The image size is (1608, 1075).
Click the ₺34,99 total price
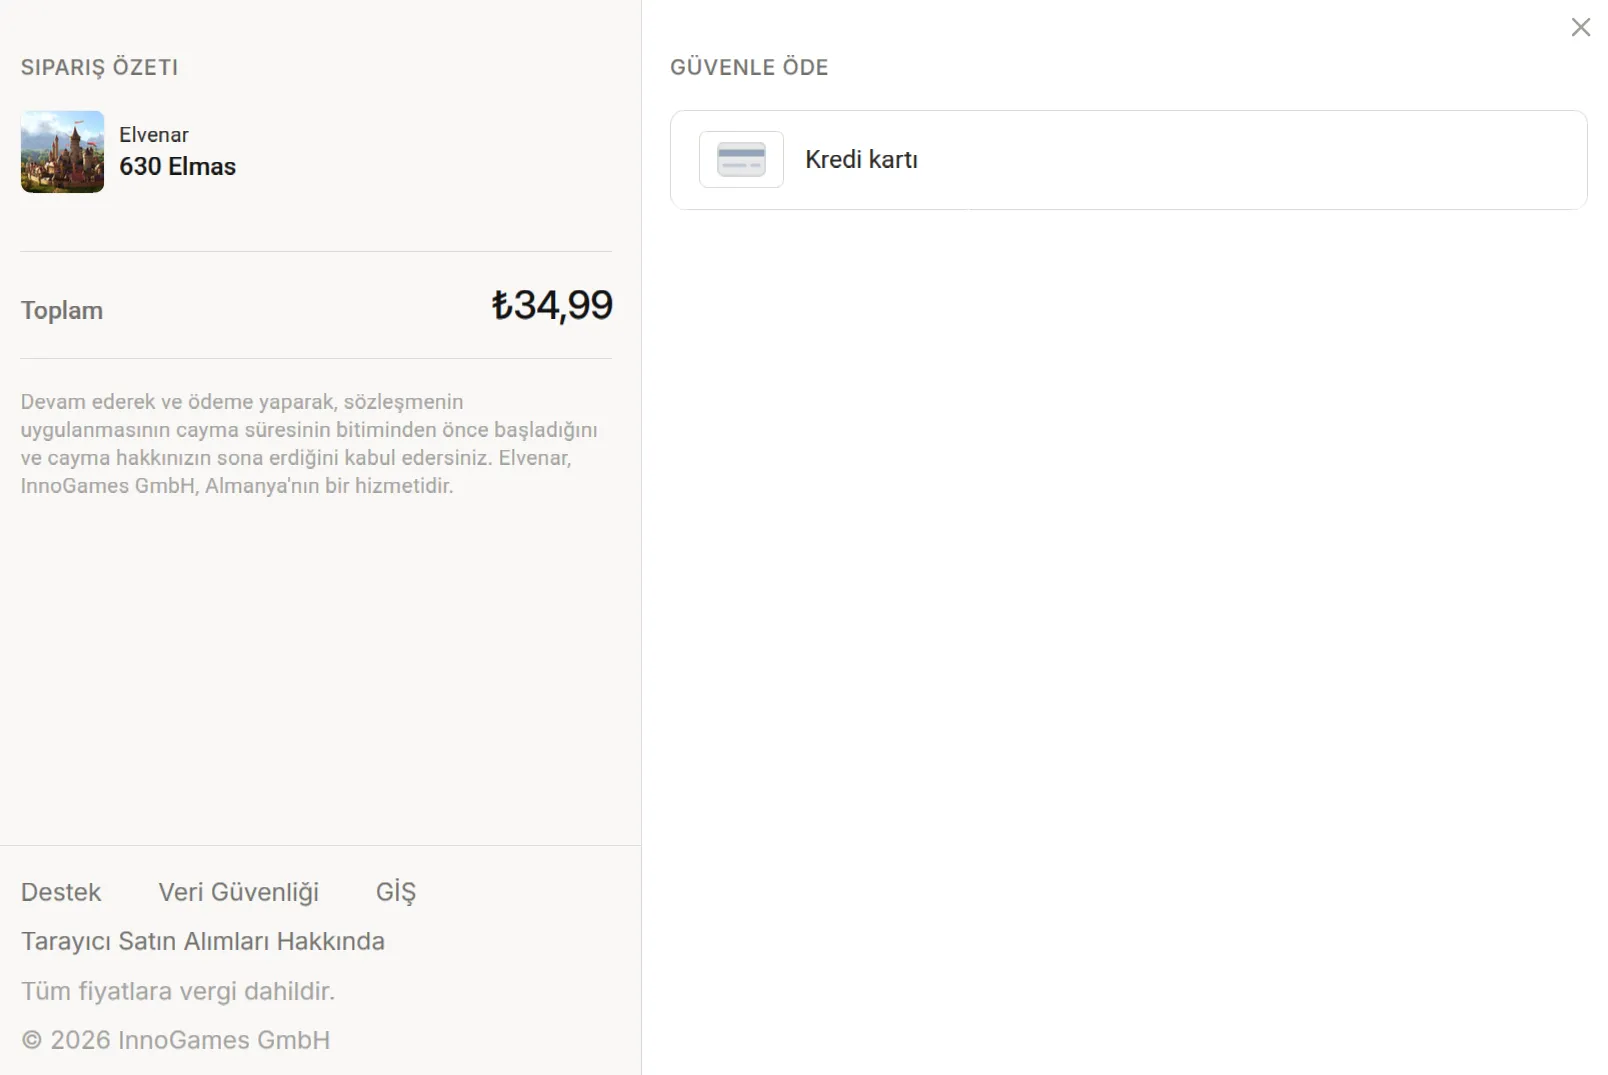[552, 305]
